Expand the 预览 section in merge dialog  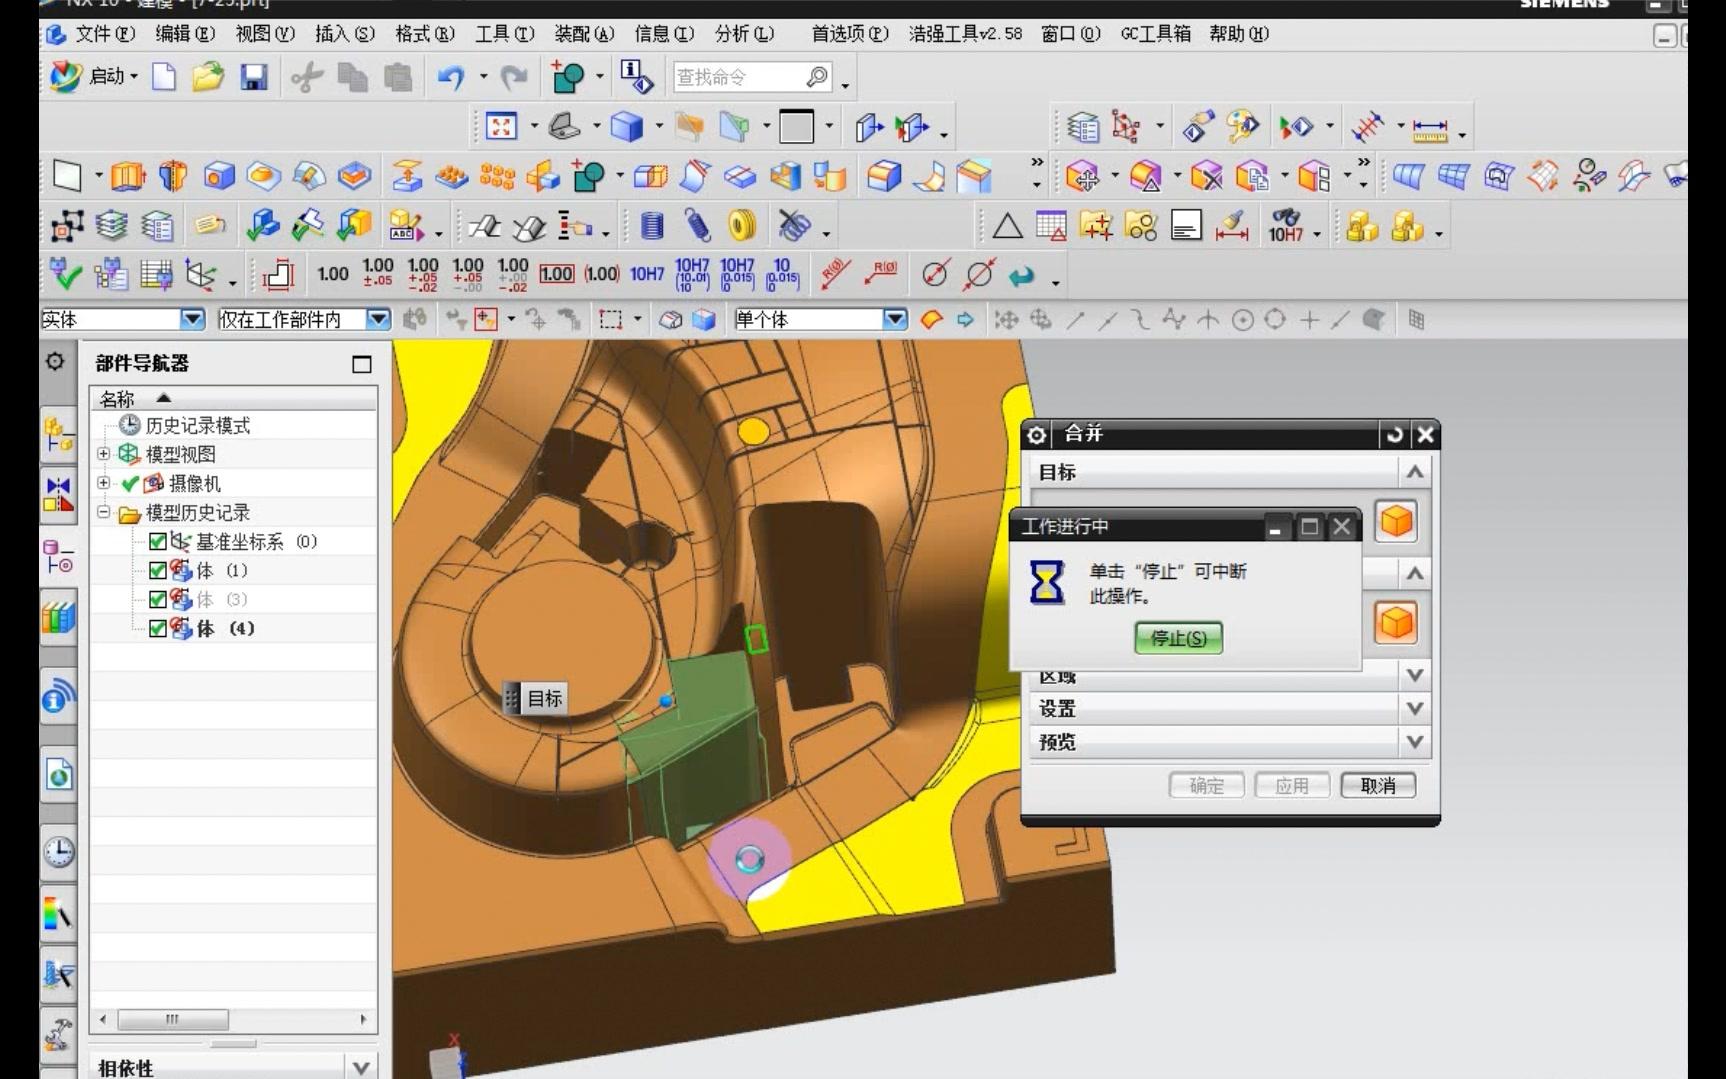pos(1415,742)
